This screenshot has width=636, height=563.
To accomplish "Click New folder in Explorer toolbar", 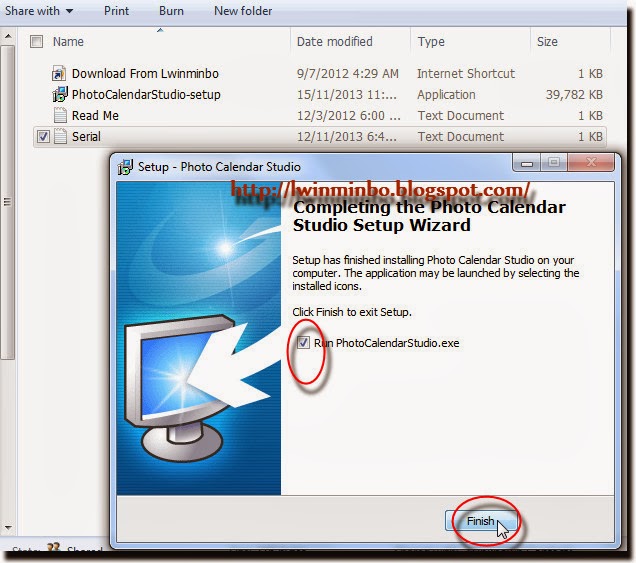I will point(243,11).
